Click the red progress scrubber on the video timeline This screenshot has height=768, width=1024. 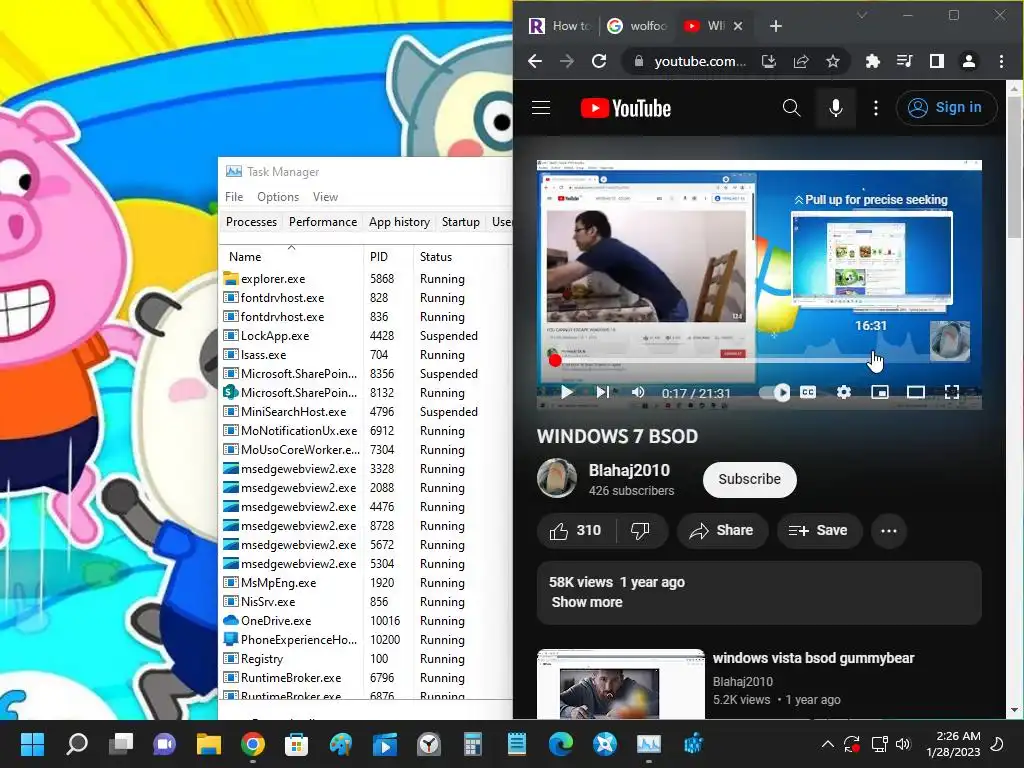pos(555,360)
